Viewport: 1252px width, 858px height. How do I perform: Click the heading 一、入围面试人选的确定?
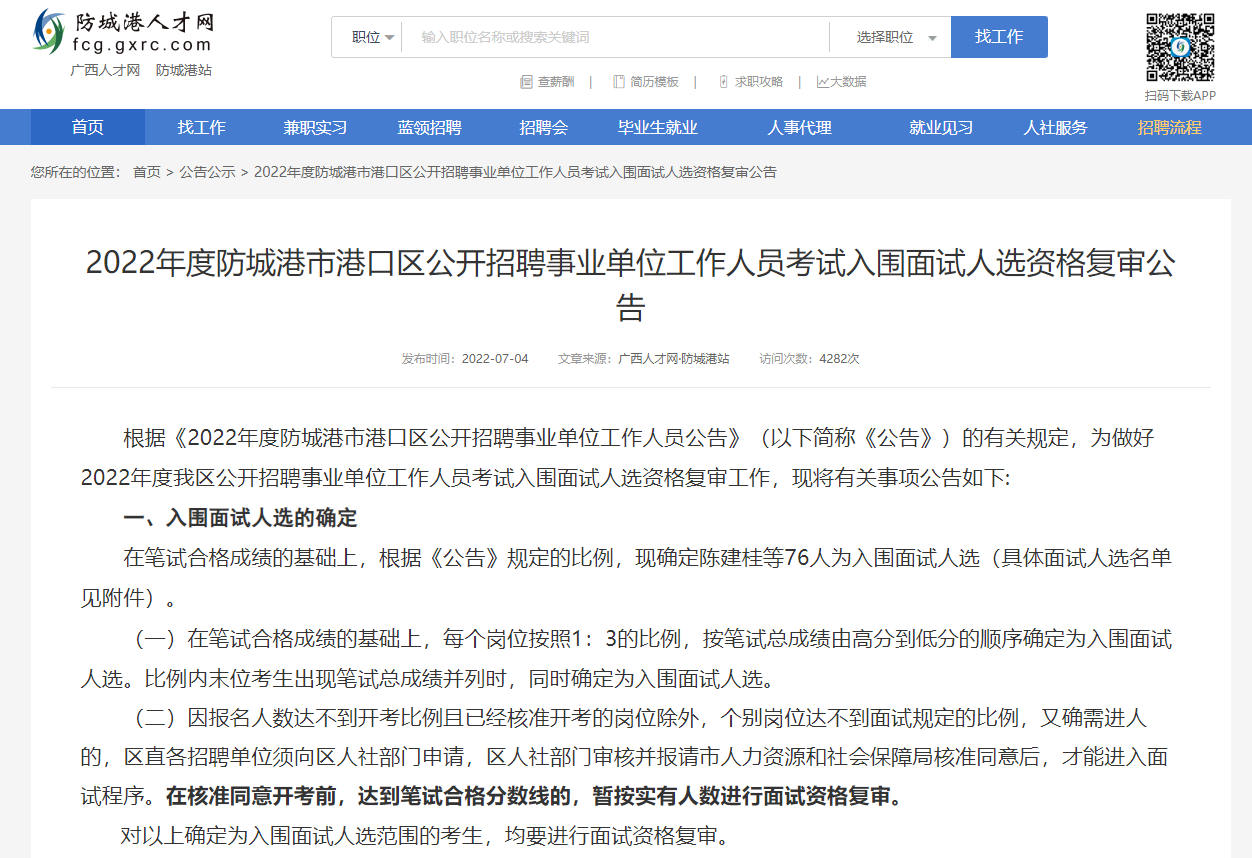(x=240, y=518)
